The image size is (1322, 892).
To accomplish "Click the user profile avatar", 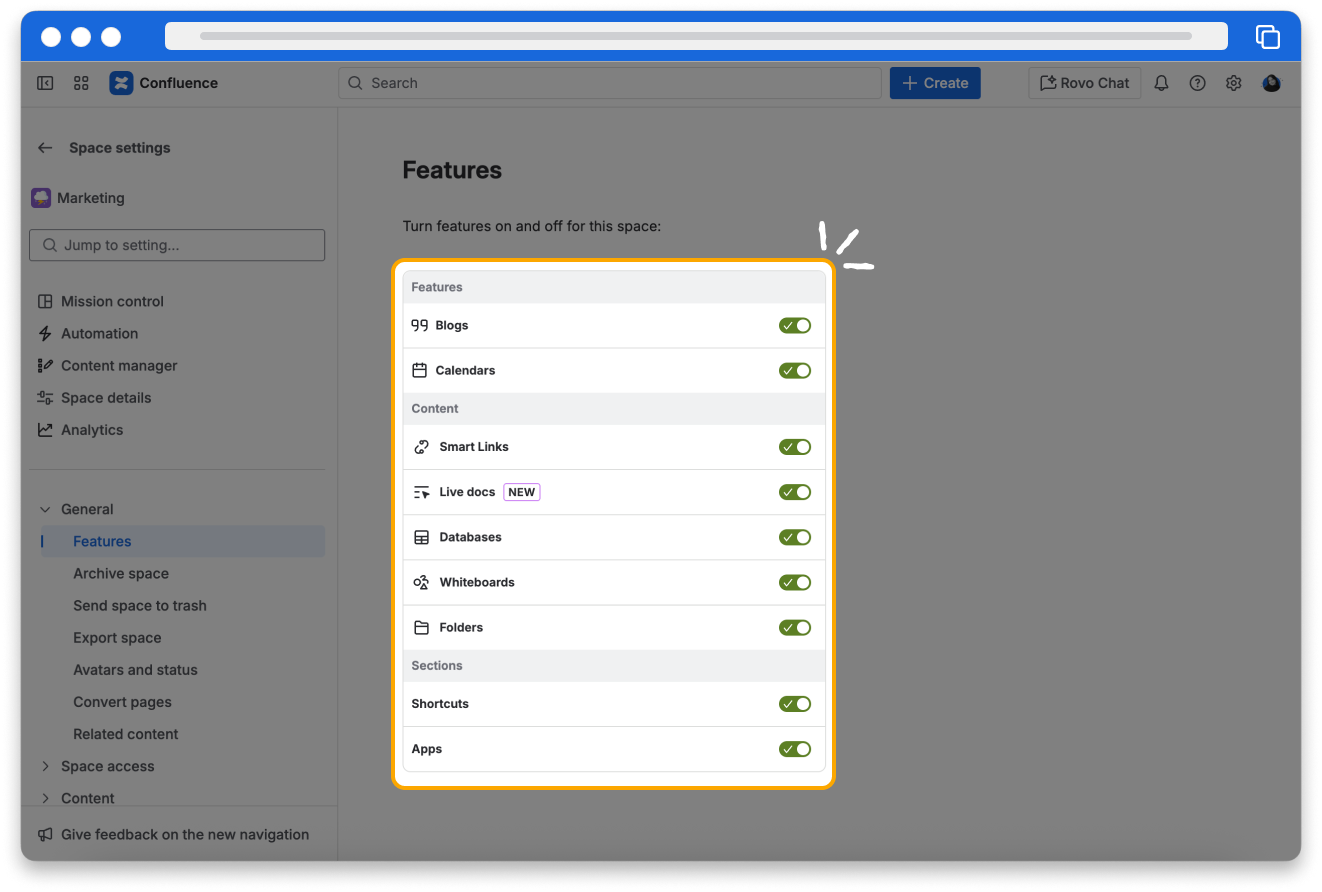I will point(1271,83).
